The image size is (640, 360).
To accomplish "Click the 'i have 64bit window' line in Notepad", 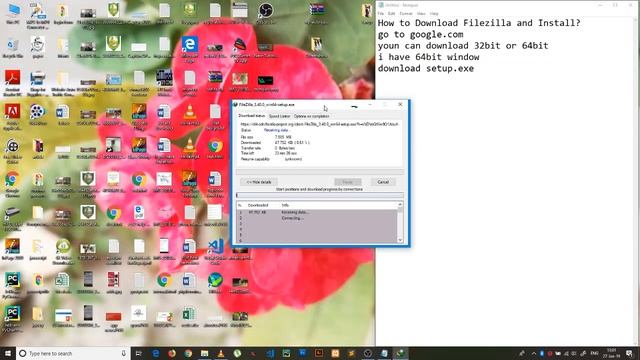I will (x=428, y=57).
